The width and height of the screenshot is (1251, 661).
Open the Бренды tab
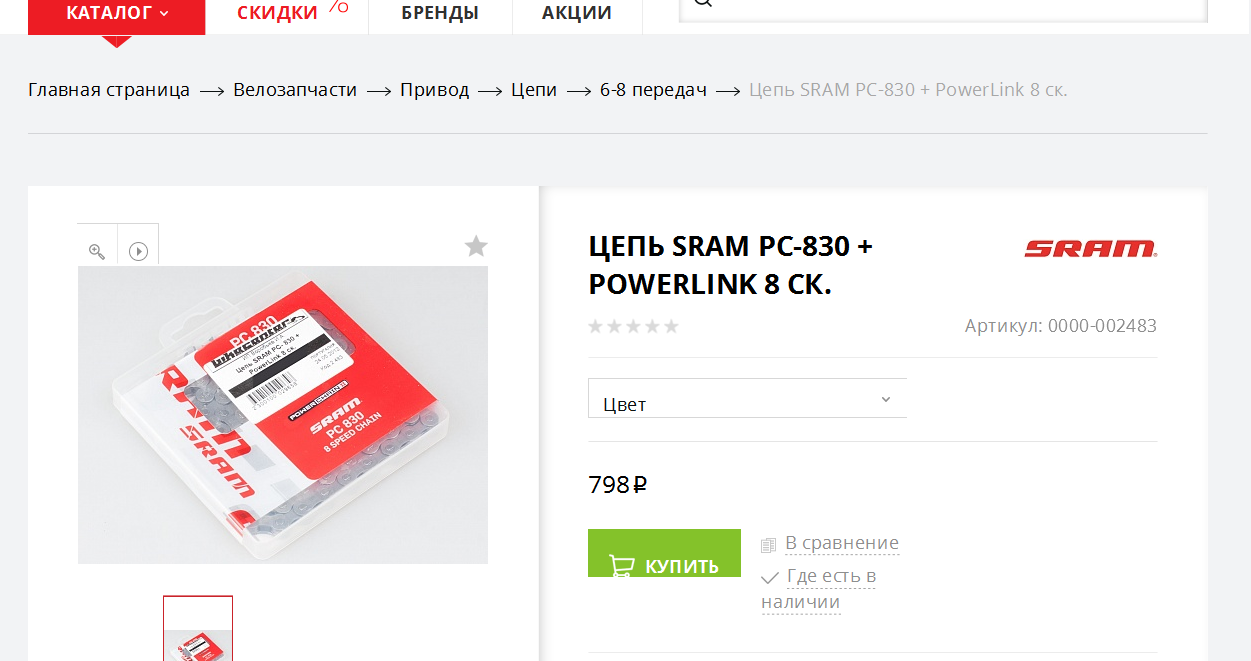click(440, 14)
